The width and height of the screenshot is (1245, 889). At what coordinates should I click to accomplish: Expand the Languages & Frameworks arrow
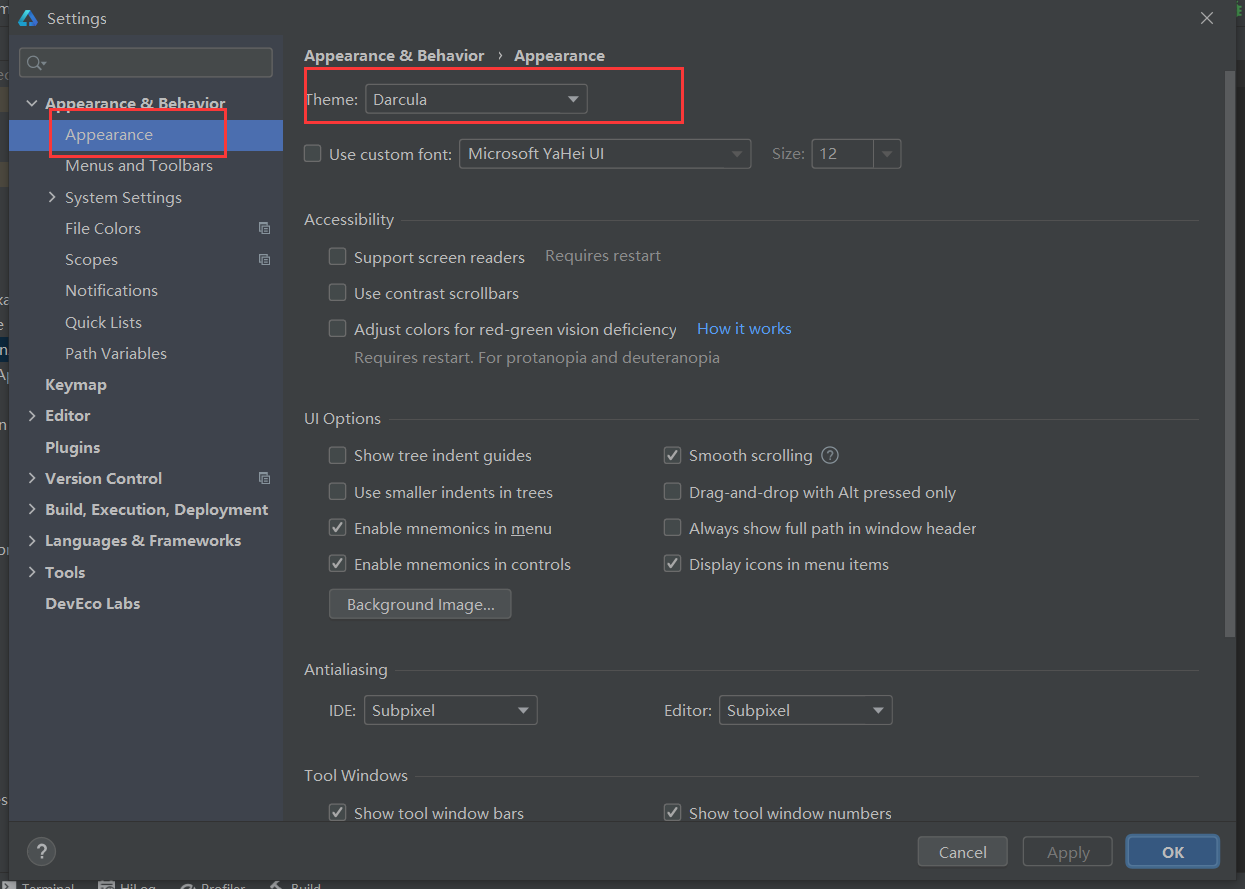tap(32, 540)
